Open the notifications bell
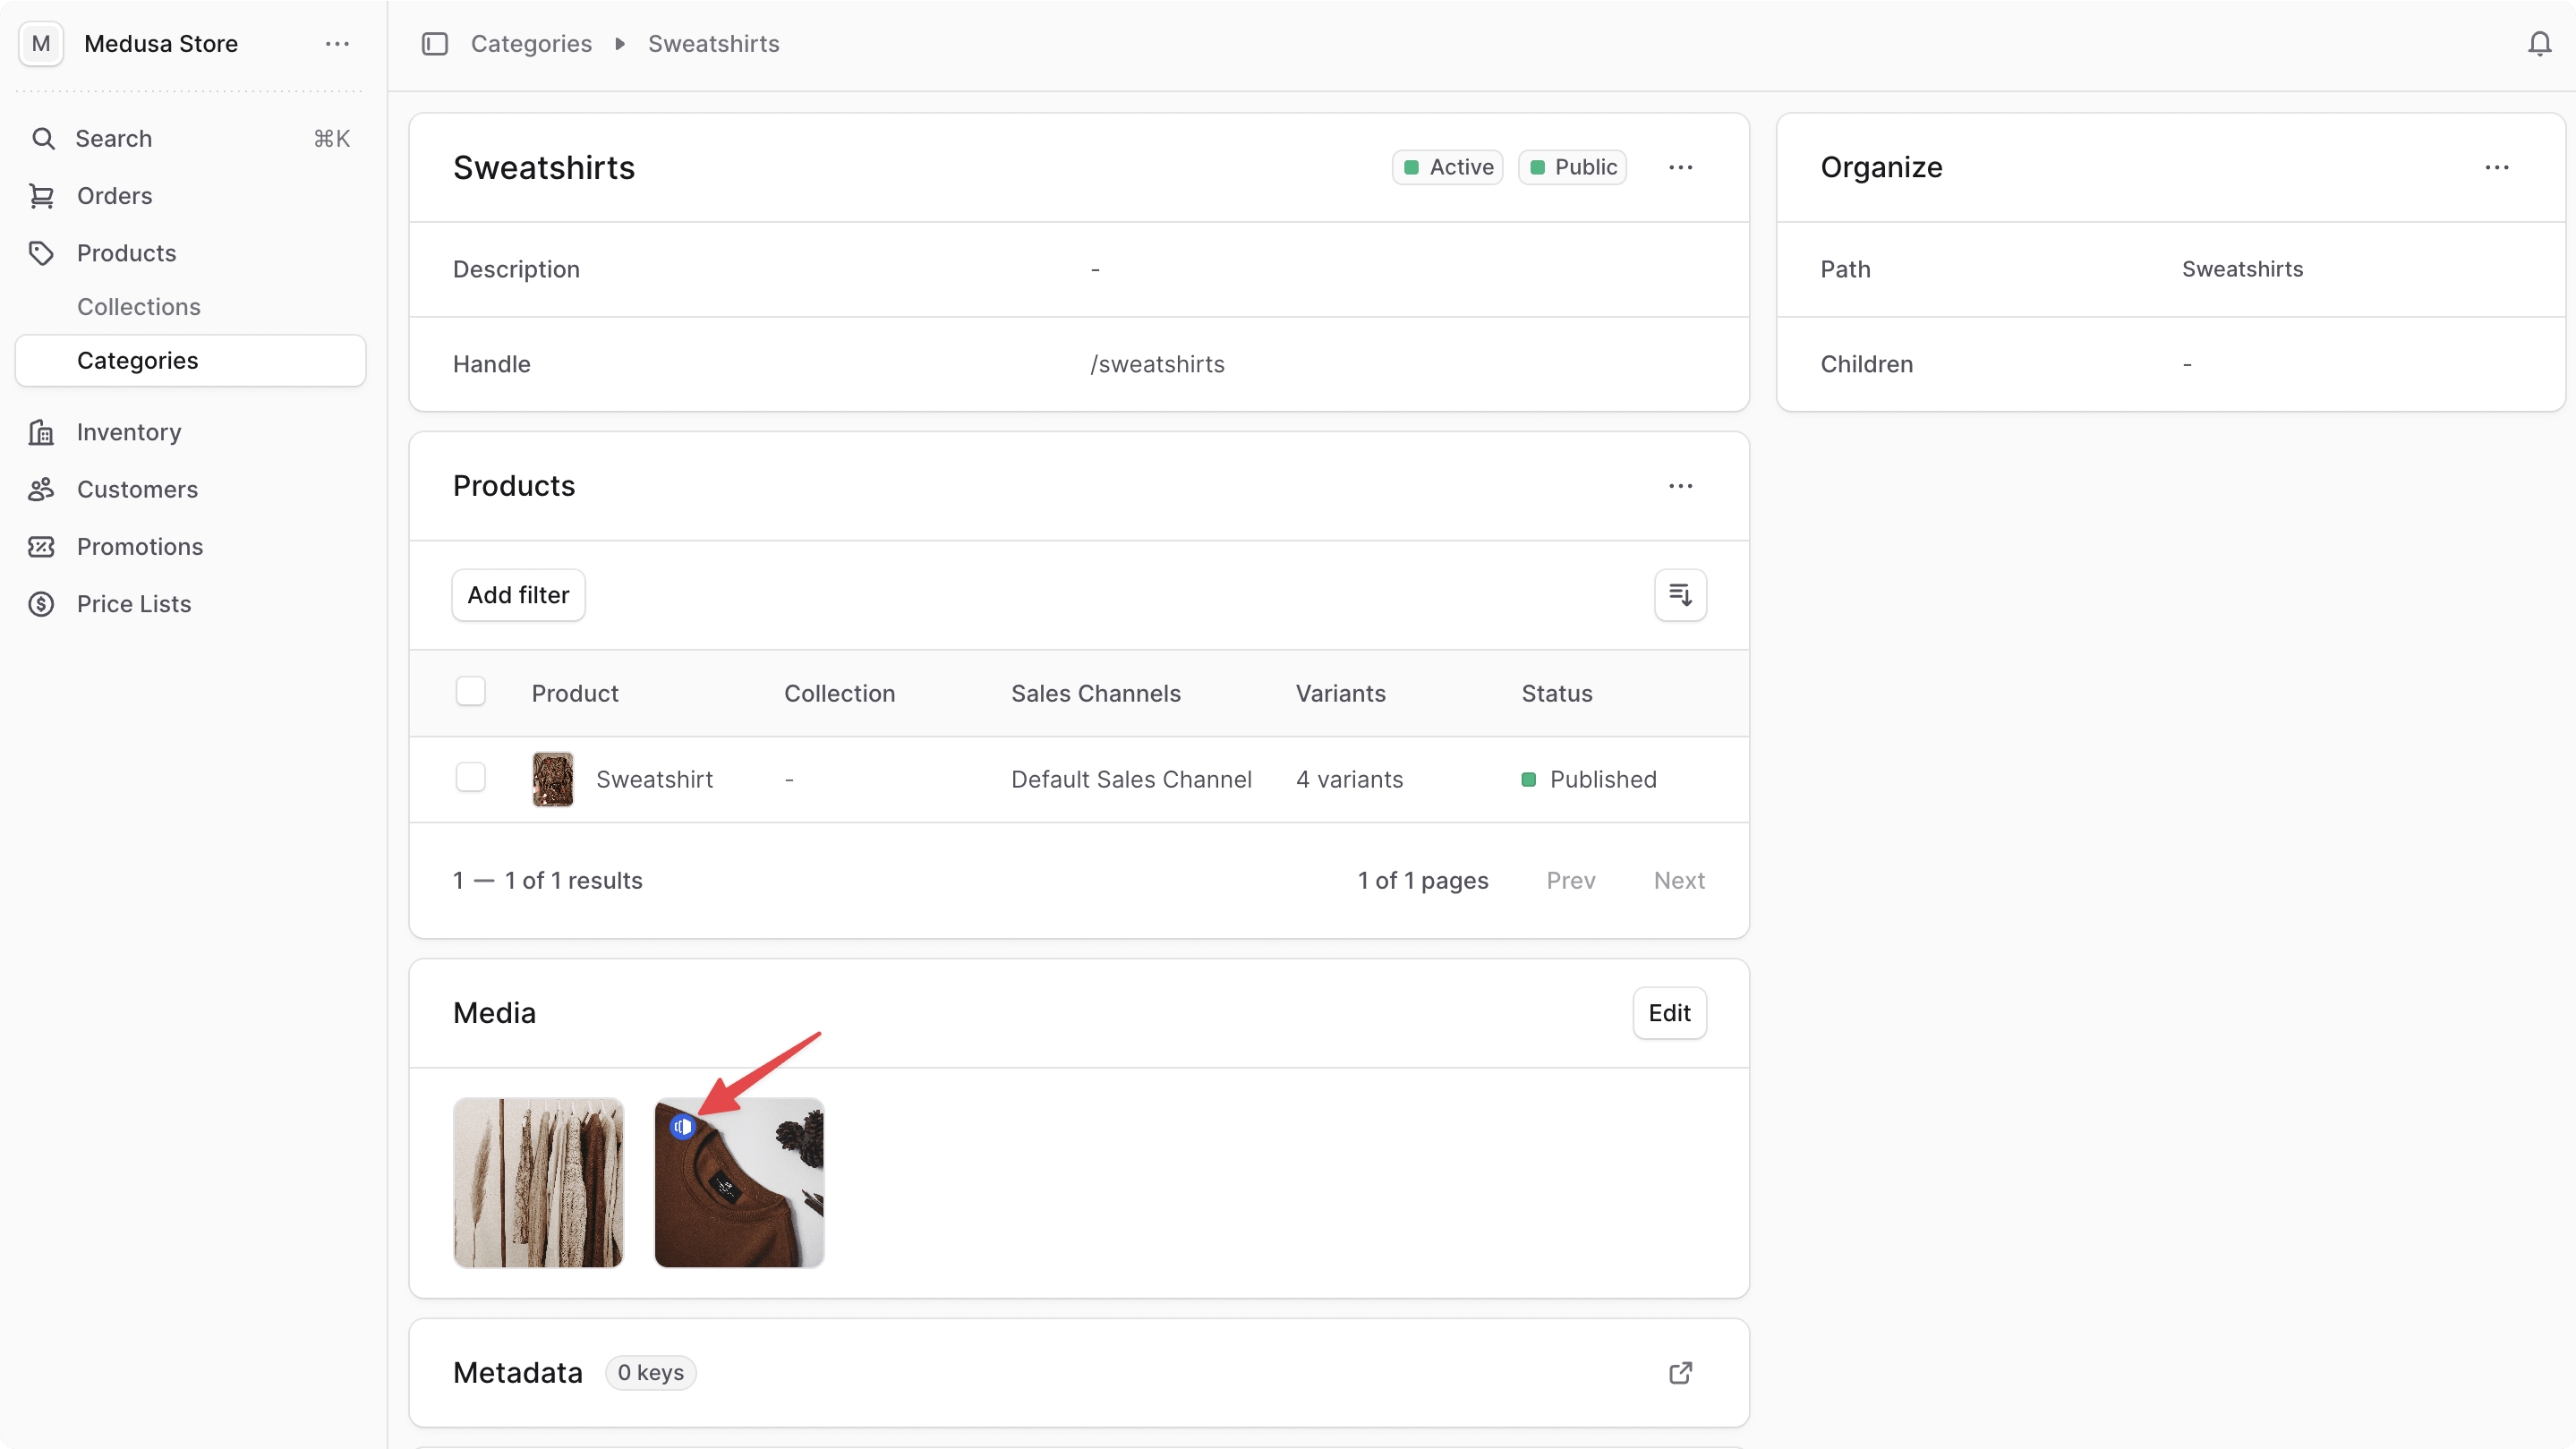Screen dimensions: 2576x1449 2538,43
